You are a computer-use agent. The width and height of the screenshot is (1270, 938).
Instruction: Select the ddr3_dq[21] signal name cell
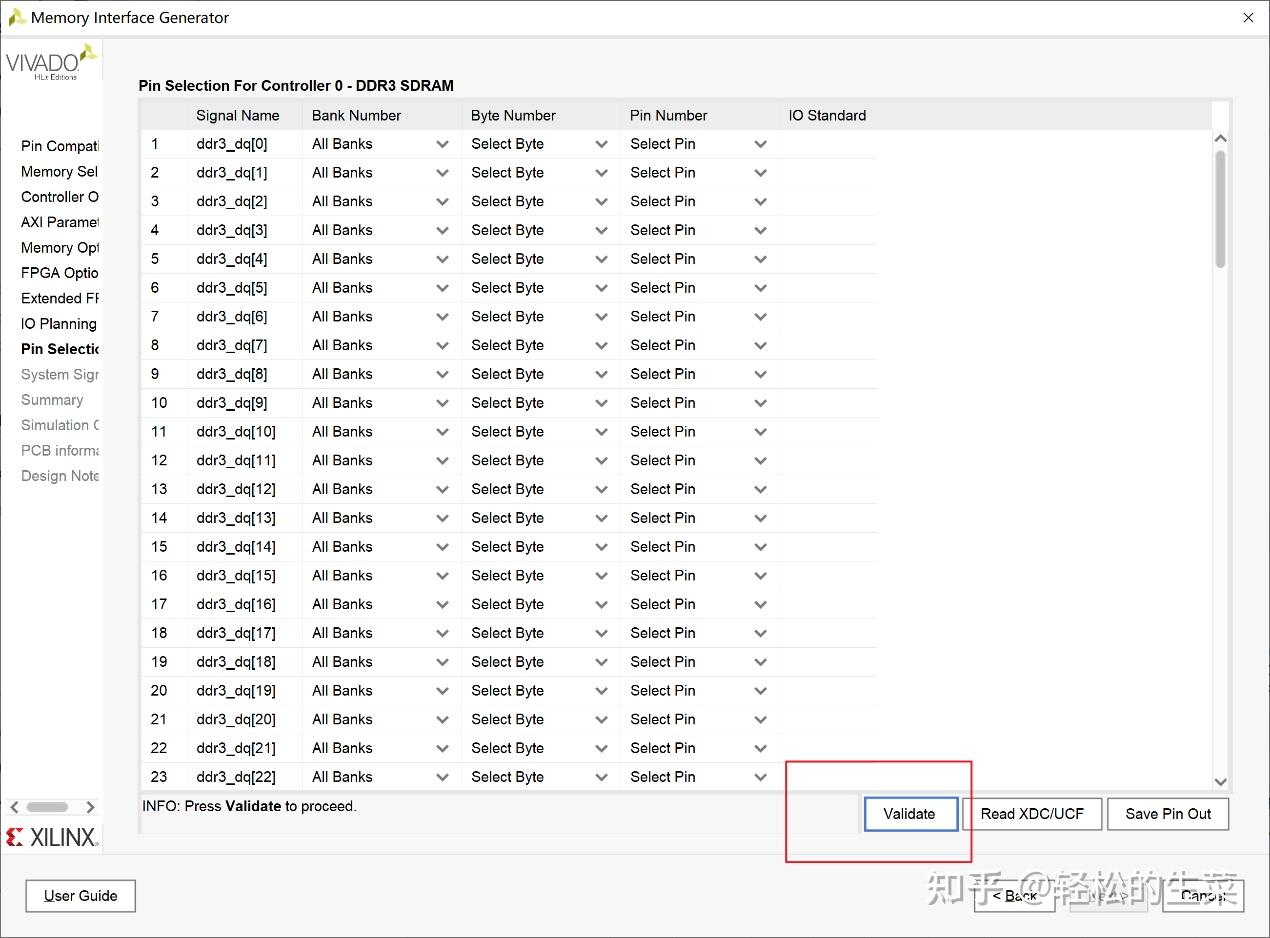(x=236, y=748)
